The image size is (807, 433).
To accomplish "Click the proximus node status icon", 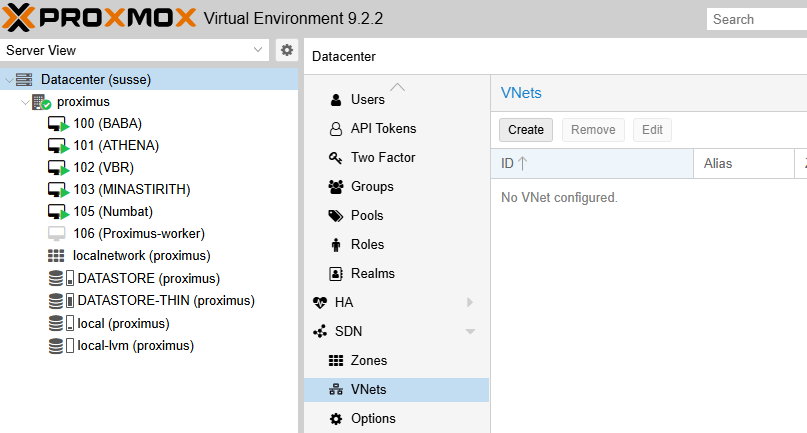I will pyautogui.click(x=41, y=102).
